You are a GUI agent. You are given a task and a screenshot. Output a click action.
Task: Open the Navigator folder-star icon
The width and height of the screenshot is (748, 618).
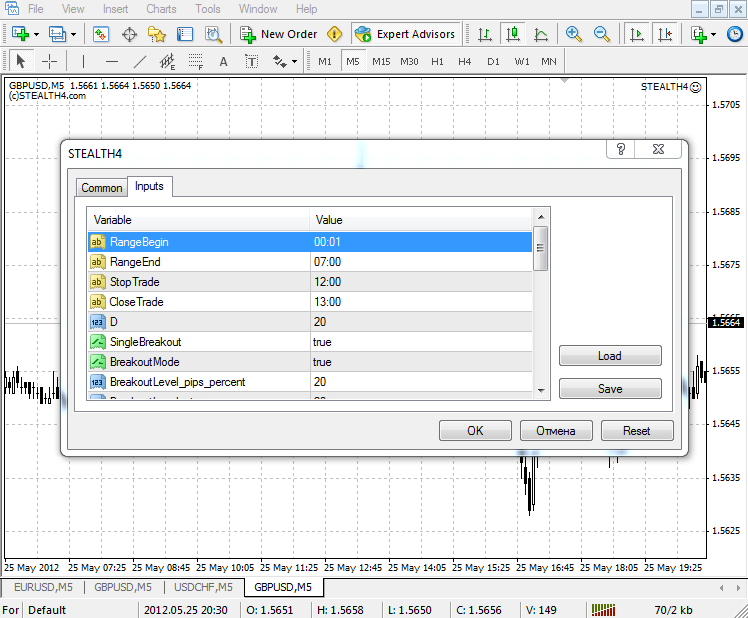coord(157,34)
